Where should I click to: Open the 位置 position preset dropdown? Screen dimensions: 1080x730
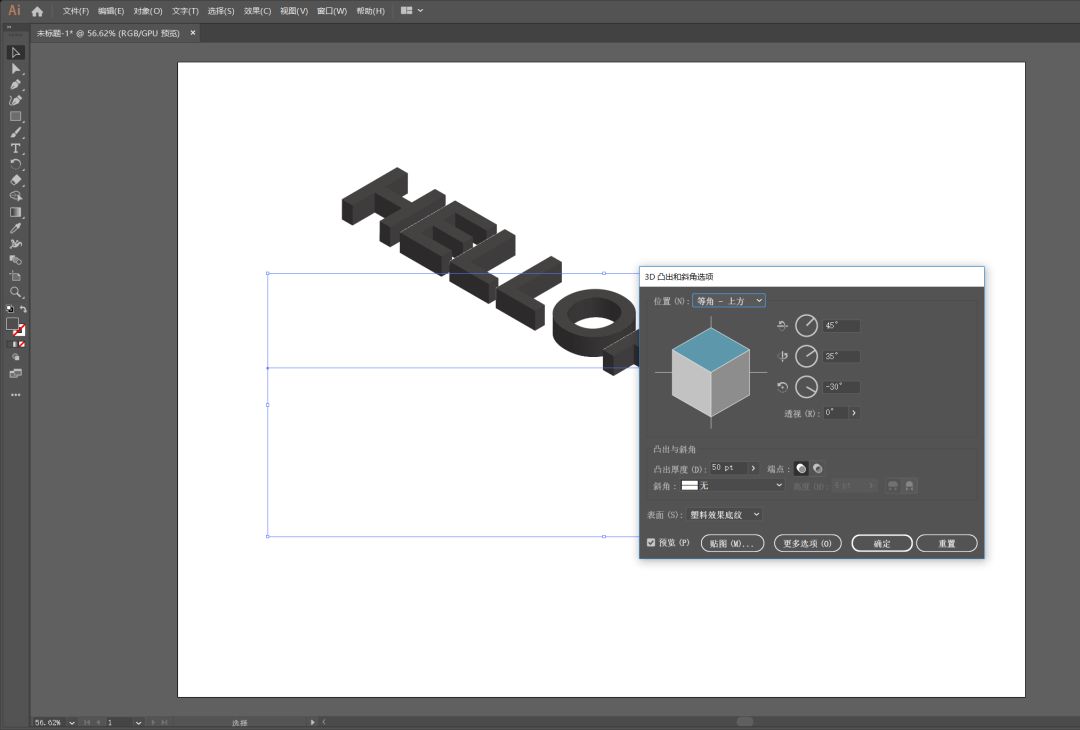tap(729, 301)
